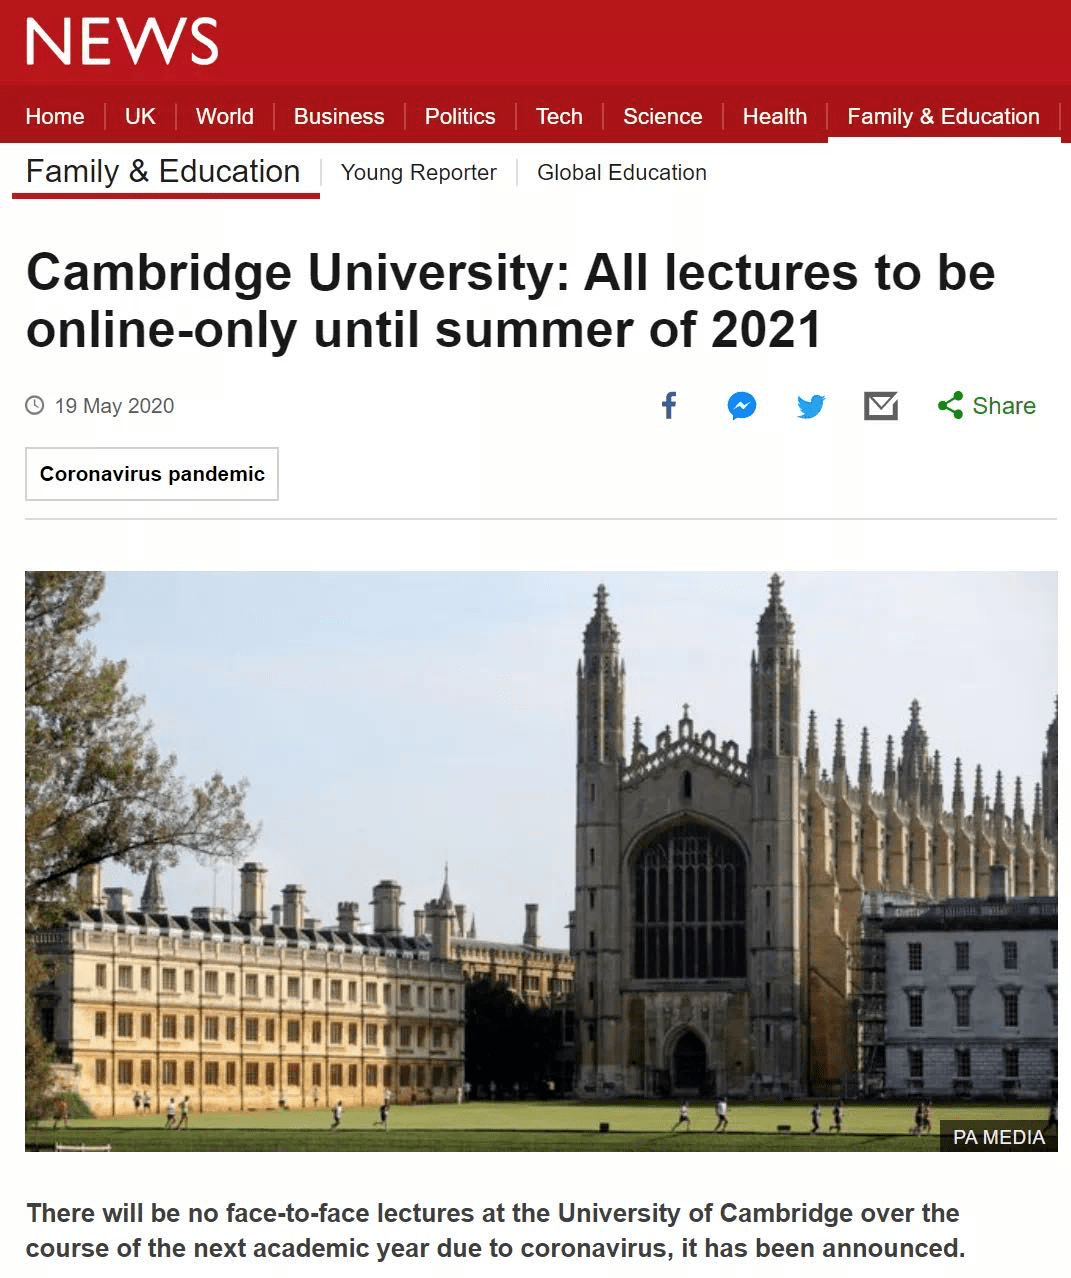Share article on Facebook icon
This screenshot has width=1071, height=1278.
click(669, 405)
